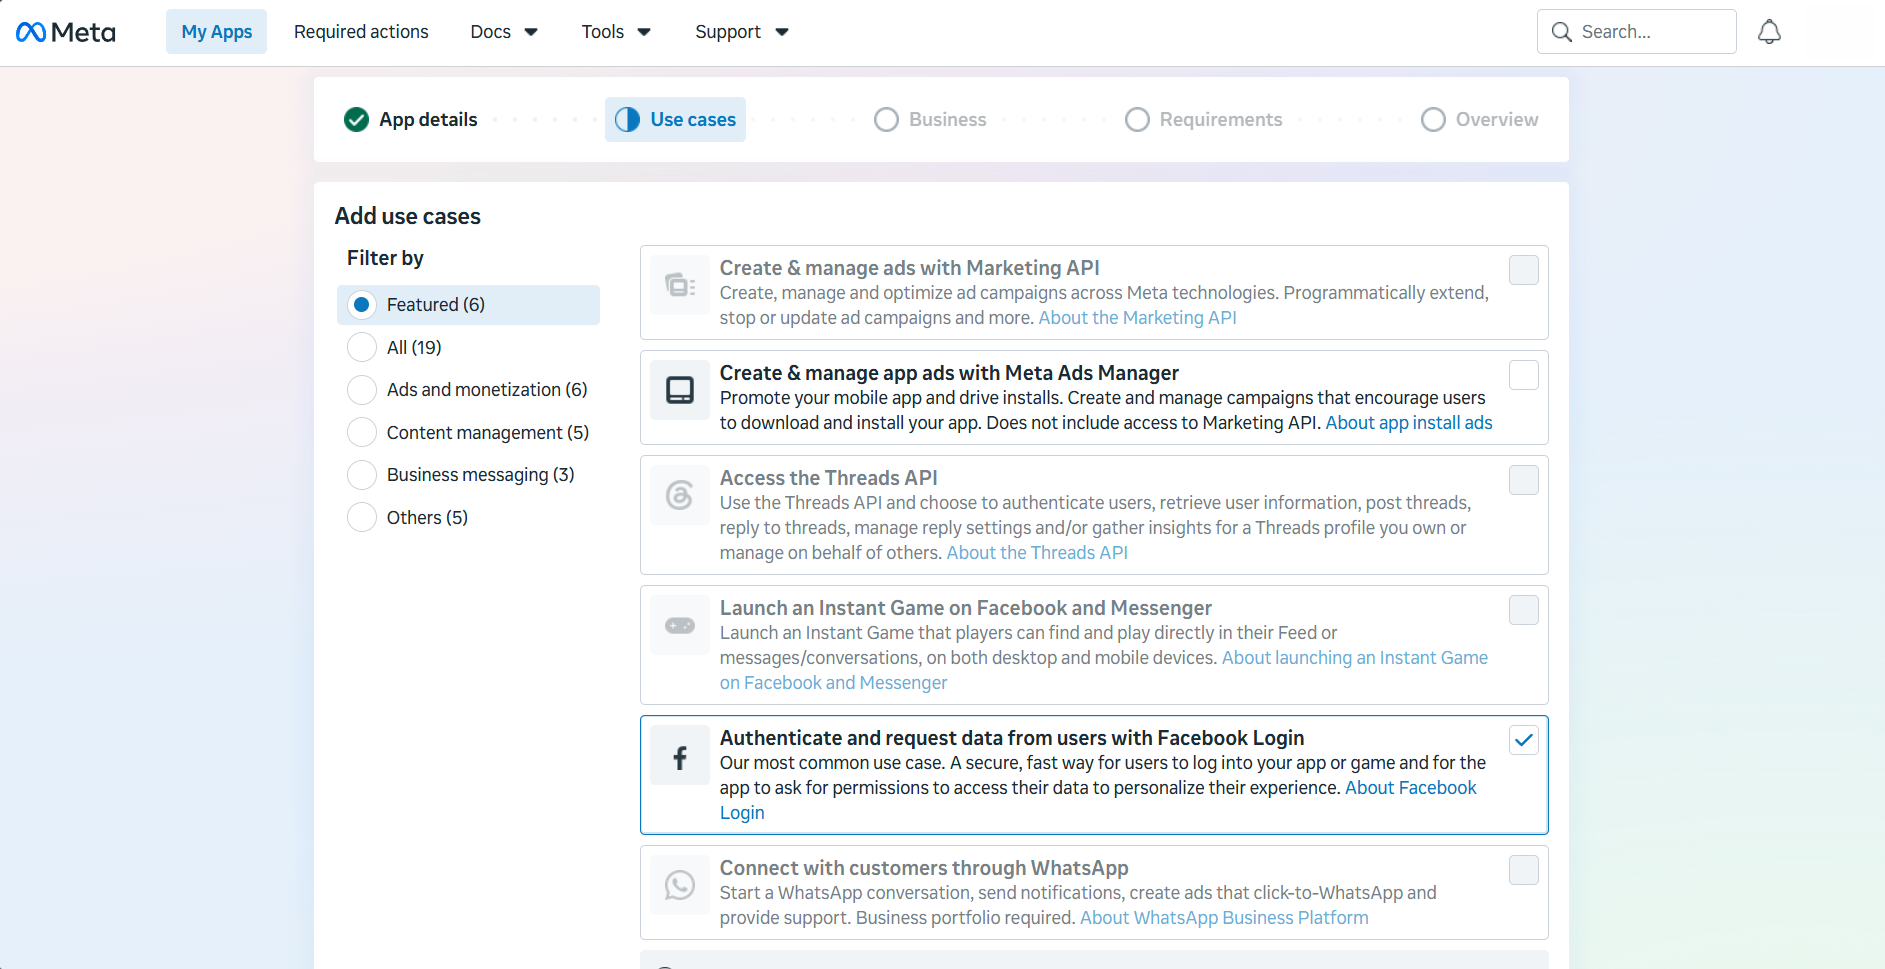The height and width of the screenshot is (969, 1885).
Task: Open My Apps in the top navigation
Action: (217, 32)
